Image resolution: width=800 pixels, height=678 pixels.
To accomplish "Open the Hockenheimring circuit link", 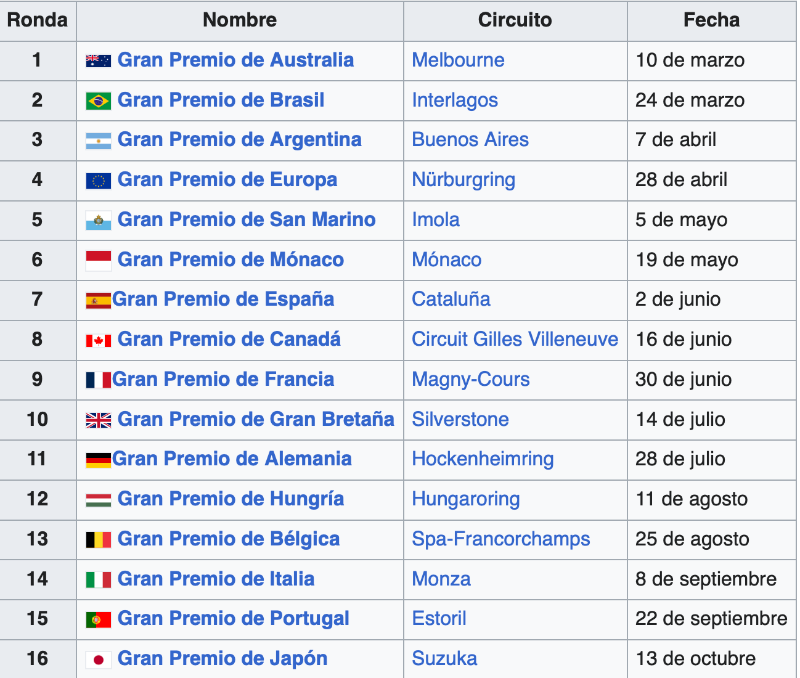I will coord(483,459).
